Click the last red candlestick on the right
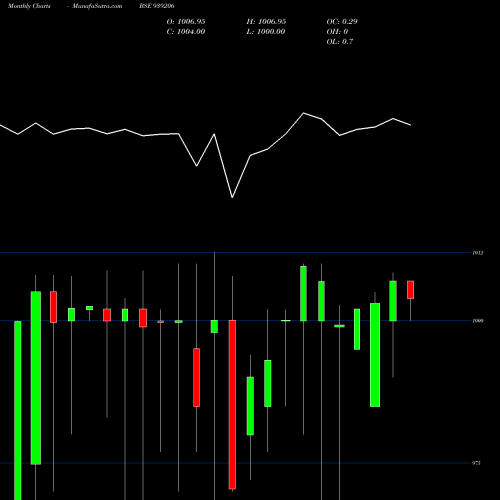The image size is (500, 500). click(411, 290)
